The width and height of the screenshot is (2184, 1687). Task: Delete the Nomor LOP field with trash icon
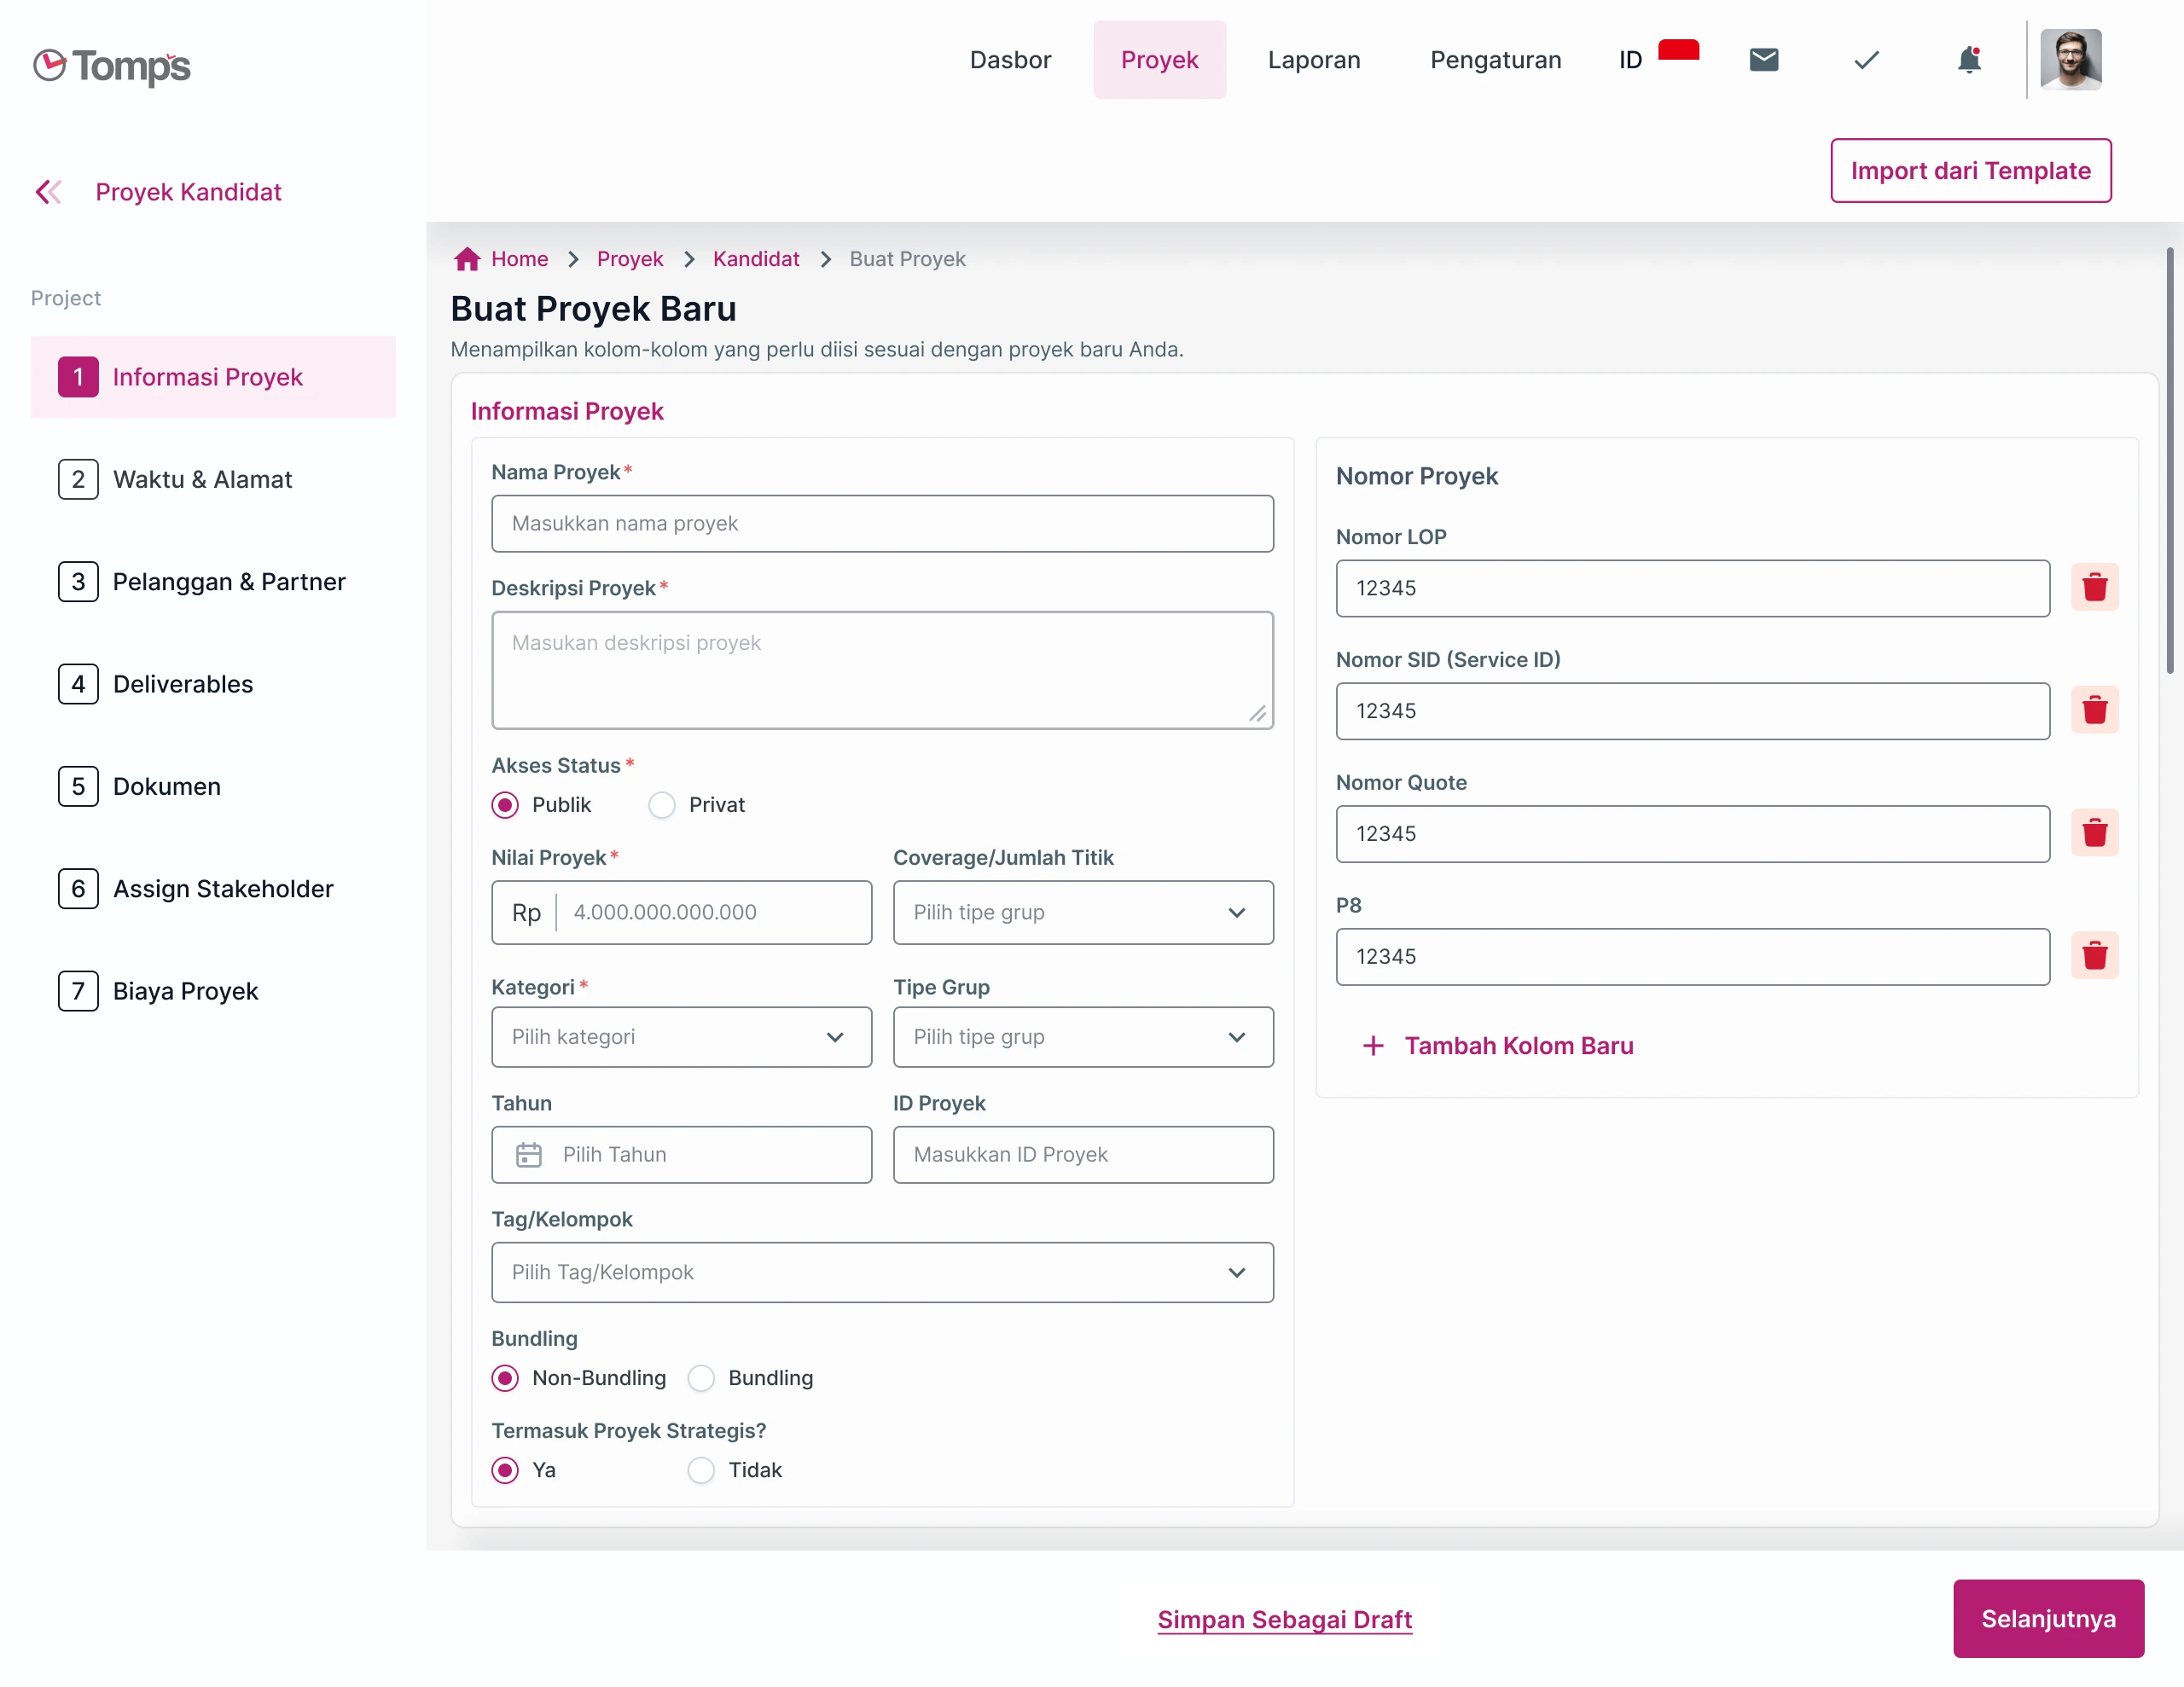2096,587
